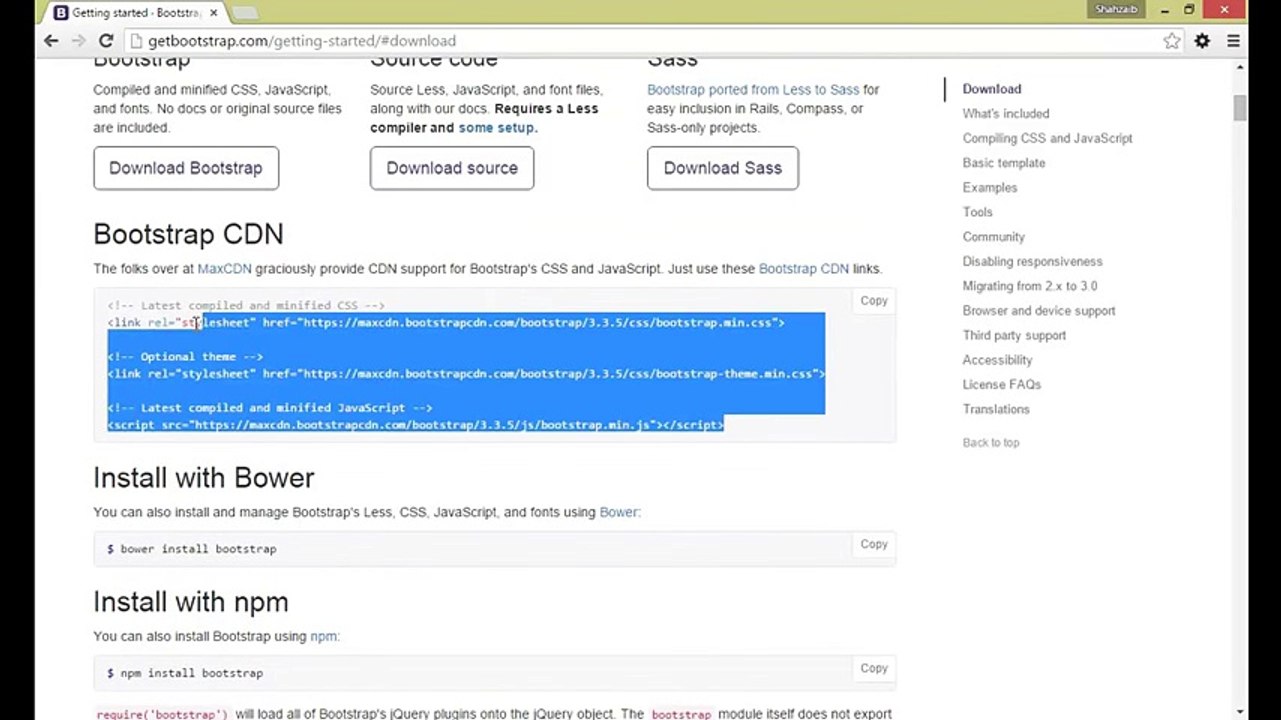
Task: Bookmark this page with the star icon
Action: point(1172,41)
